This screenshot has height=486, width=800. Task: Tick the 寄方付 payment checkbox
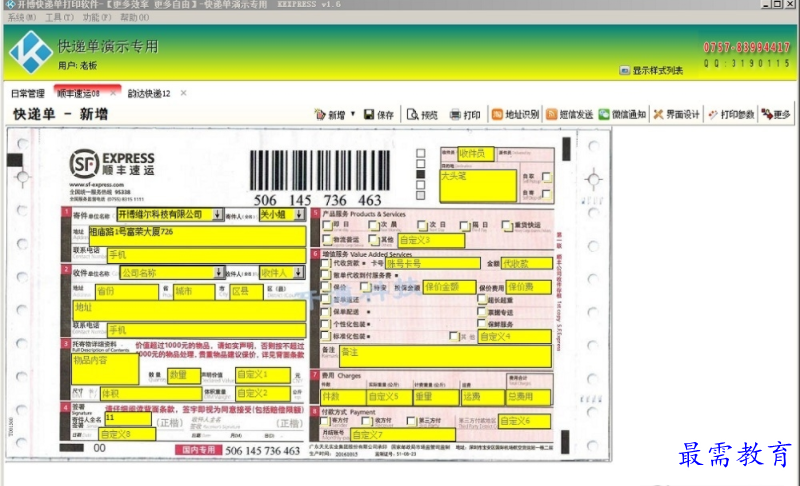coord(325,421)
